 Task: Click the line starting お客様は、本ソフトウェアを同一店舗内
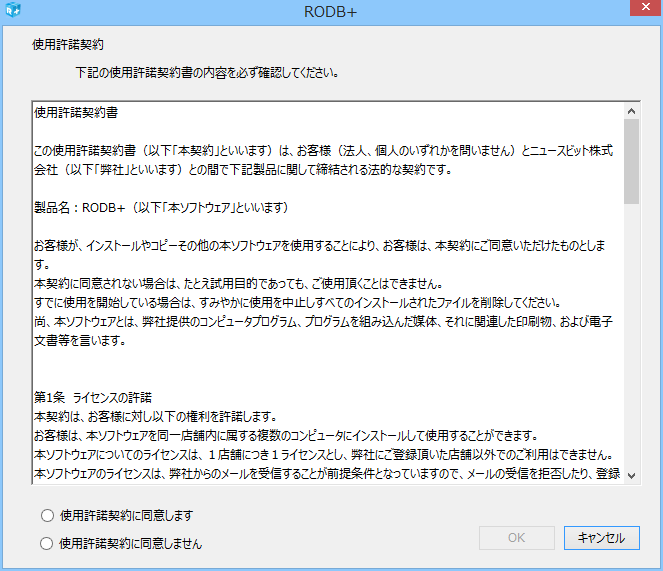point(286,436)
